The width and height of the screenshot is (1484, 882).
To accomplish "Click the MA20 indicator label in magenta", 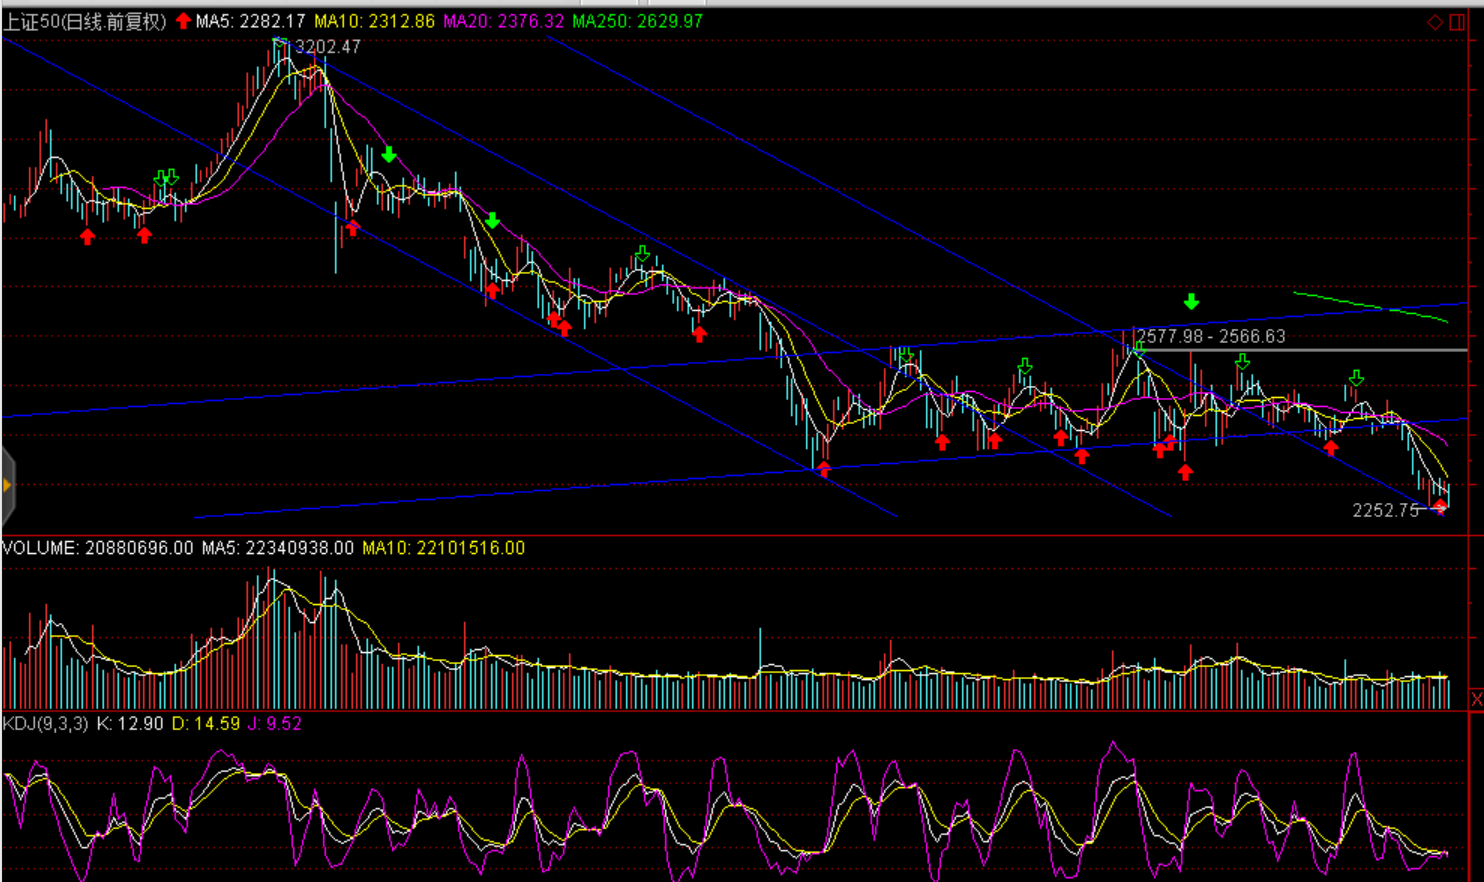I will point(503,21).
